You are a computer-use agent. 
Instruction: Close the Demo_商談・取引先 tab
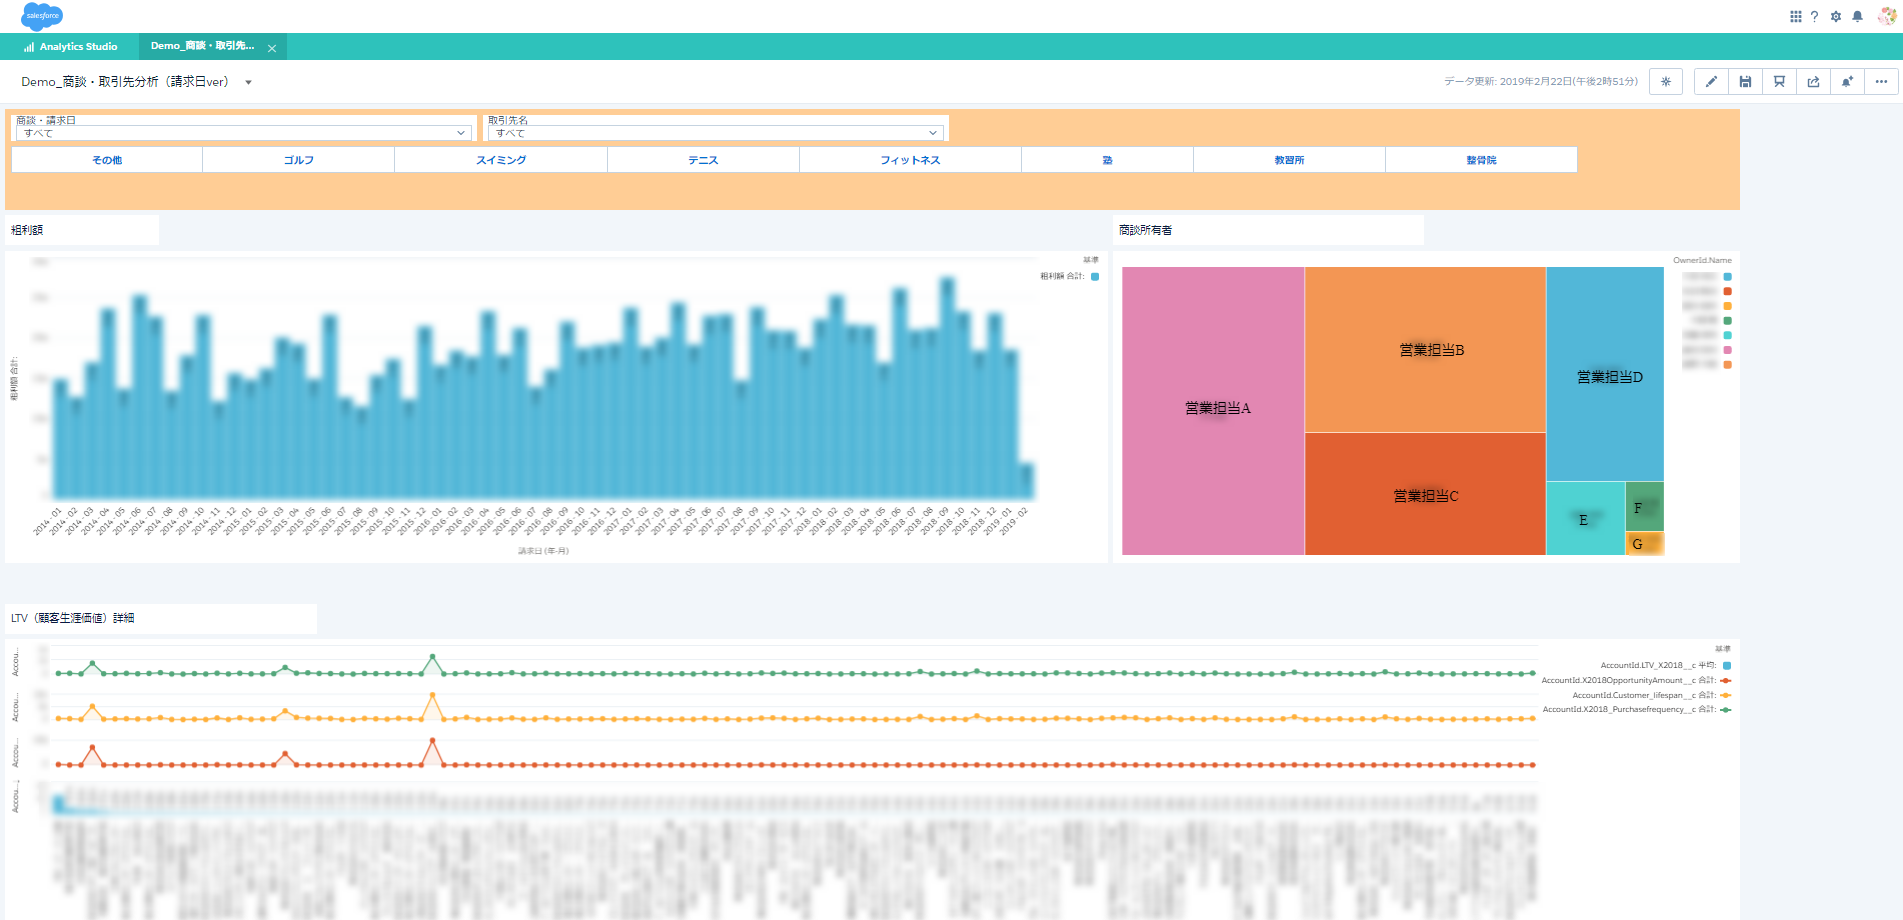[272, 48]
